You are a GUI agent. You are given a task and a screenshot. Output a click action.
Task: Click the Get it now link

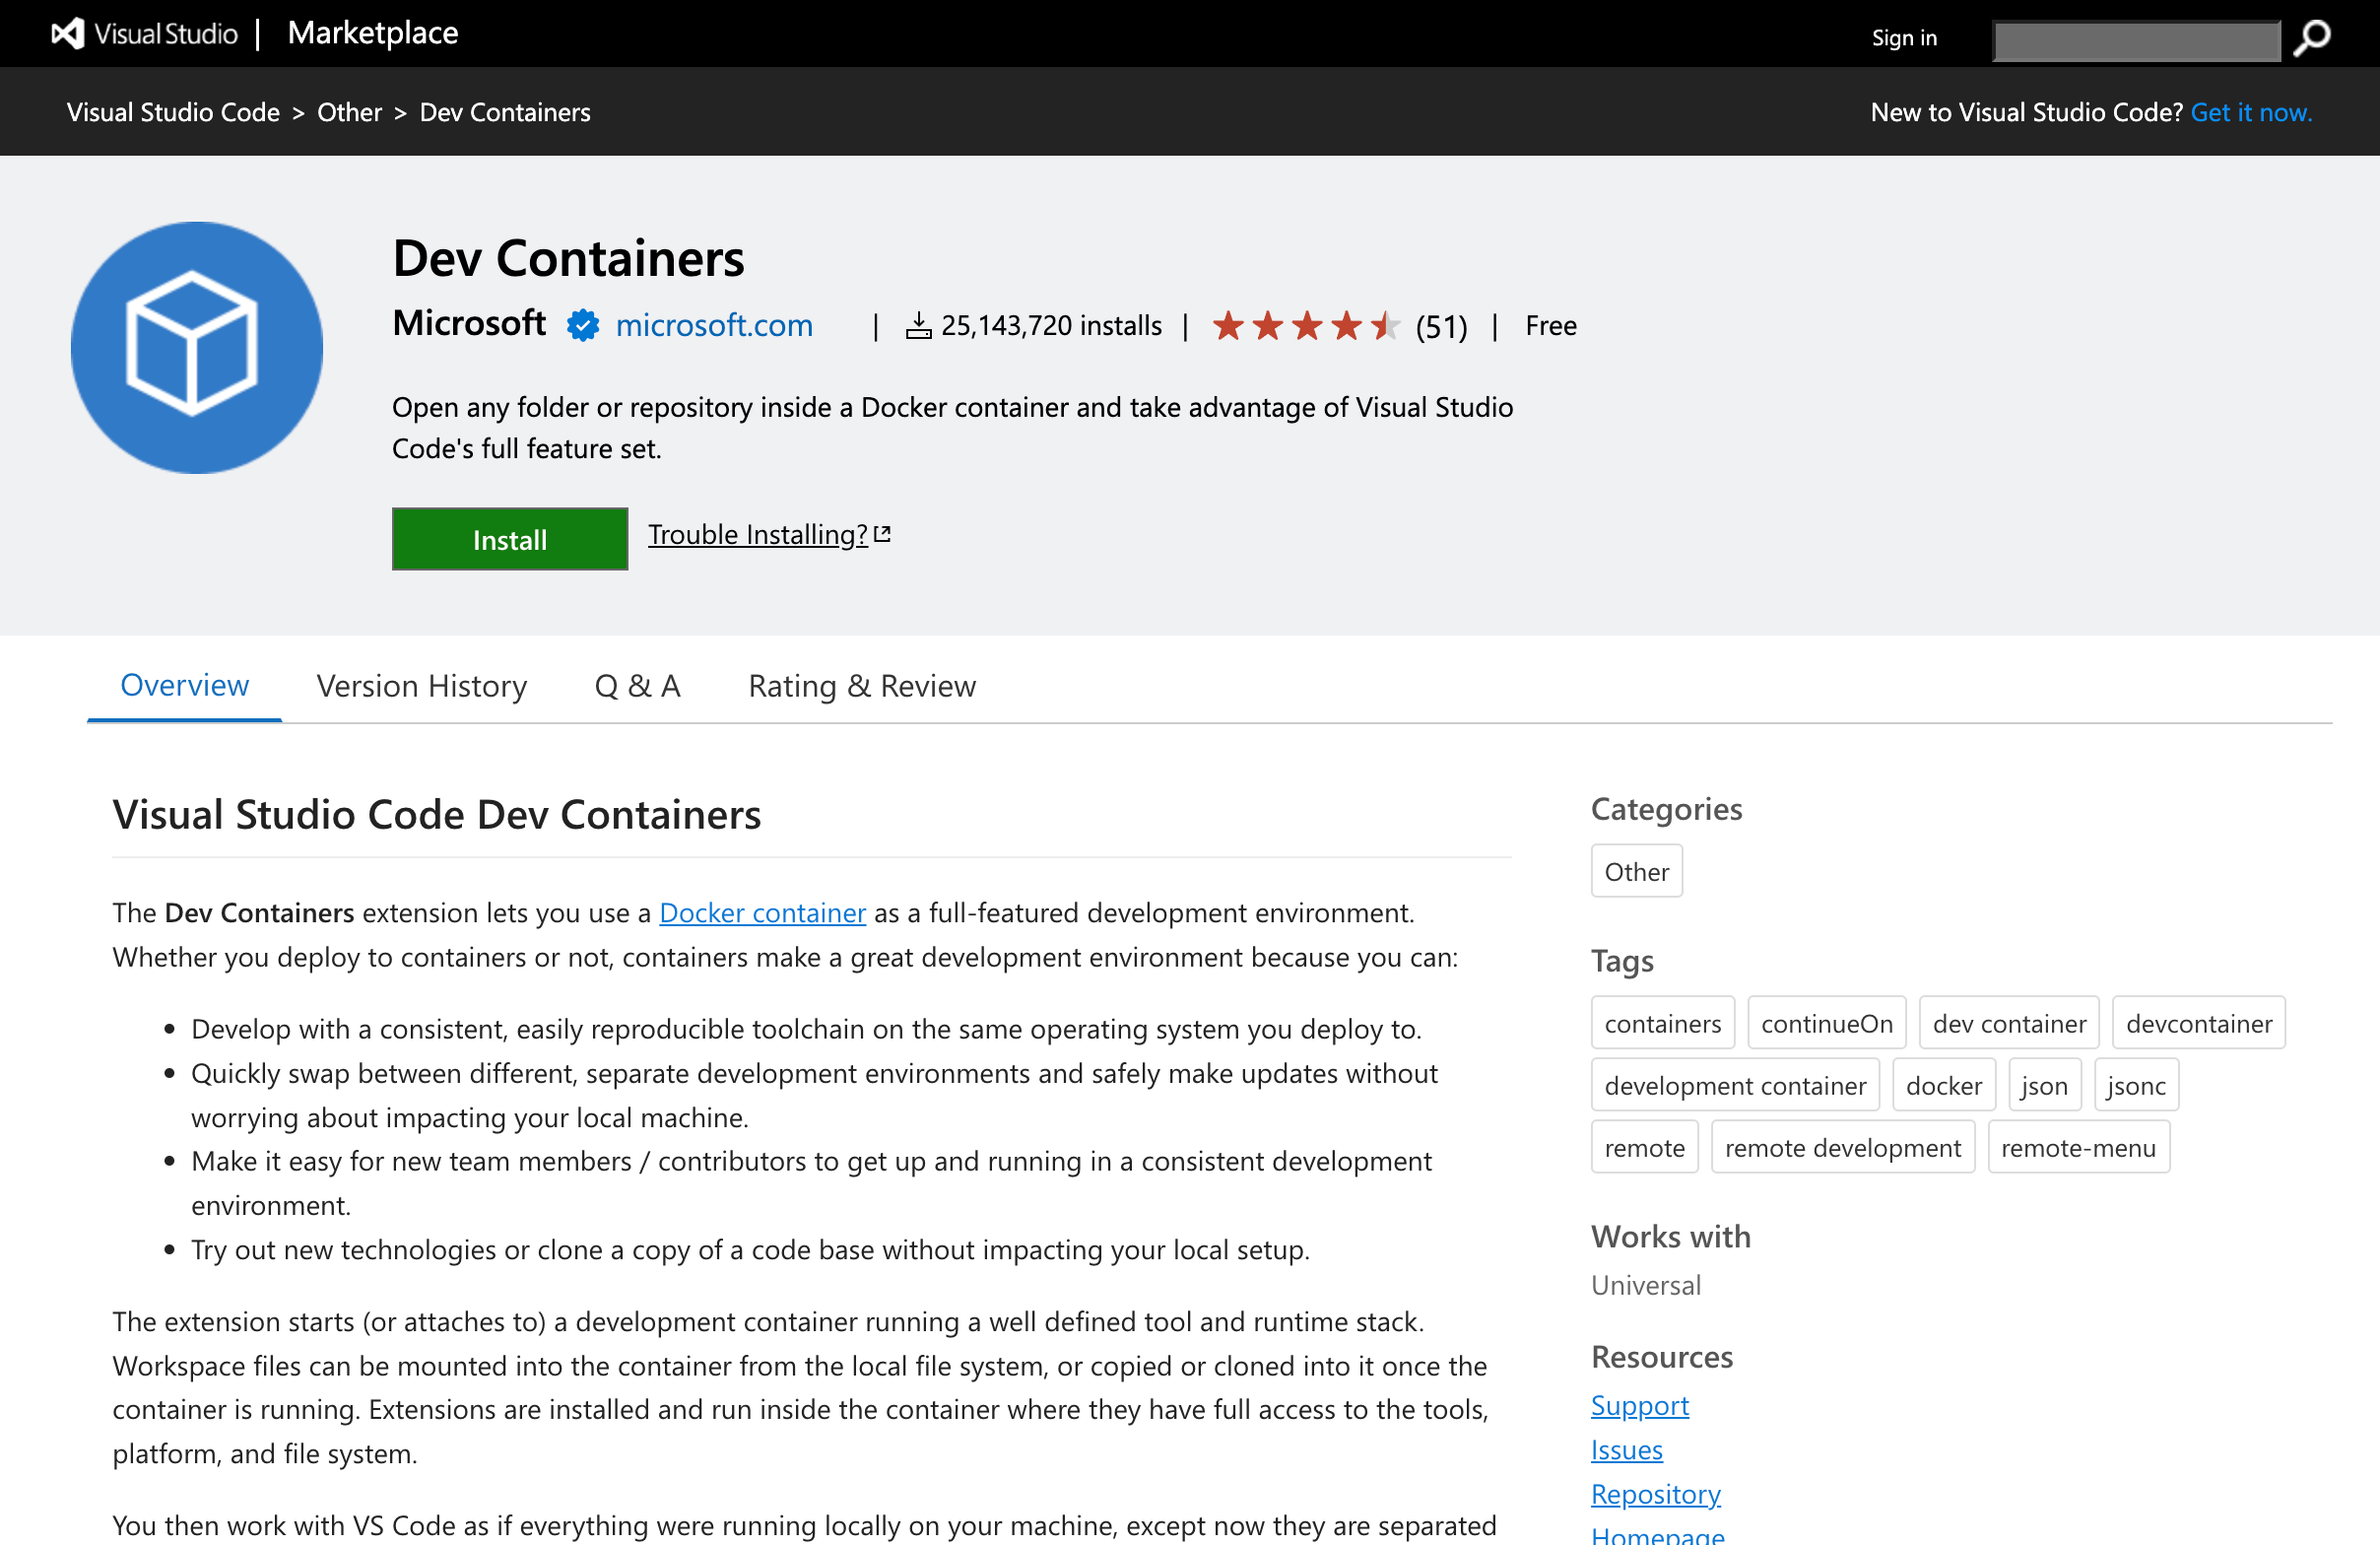click(x=2251, y=112)
